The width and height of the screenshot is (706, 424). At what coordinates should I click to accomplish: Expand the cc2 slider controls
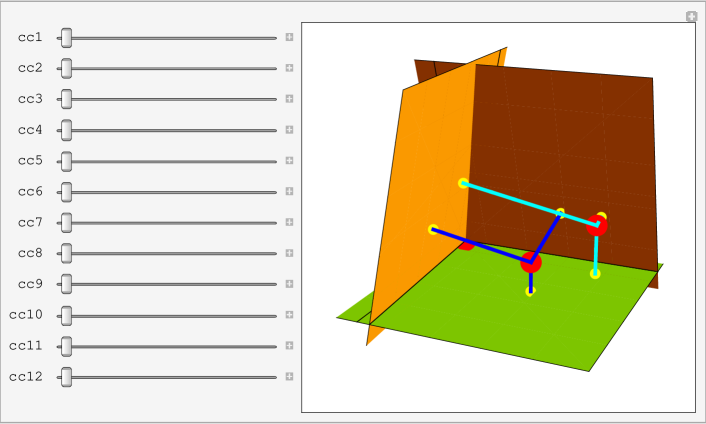(290, 68)
